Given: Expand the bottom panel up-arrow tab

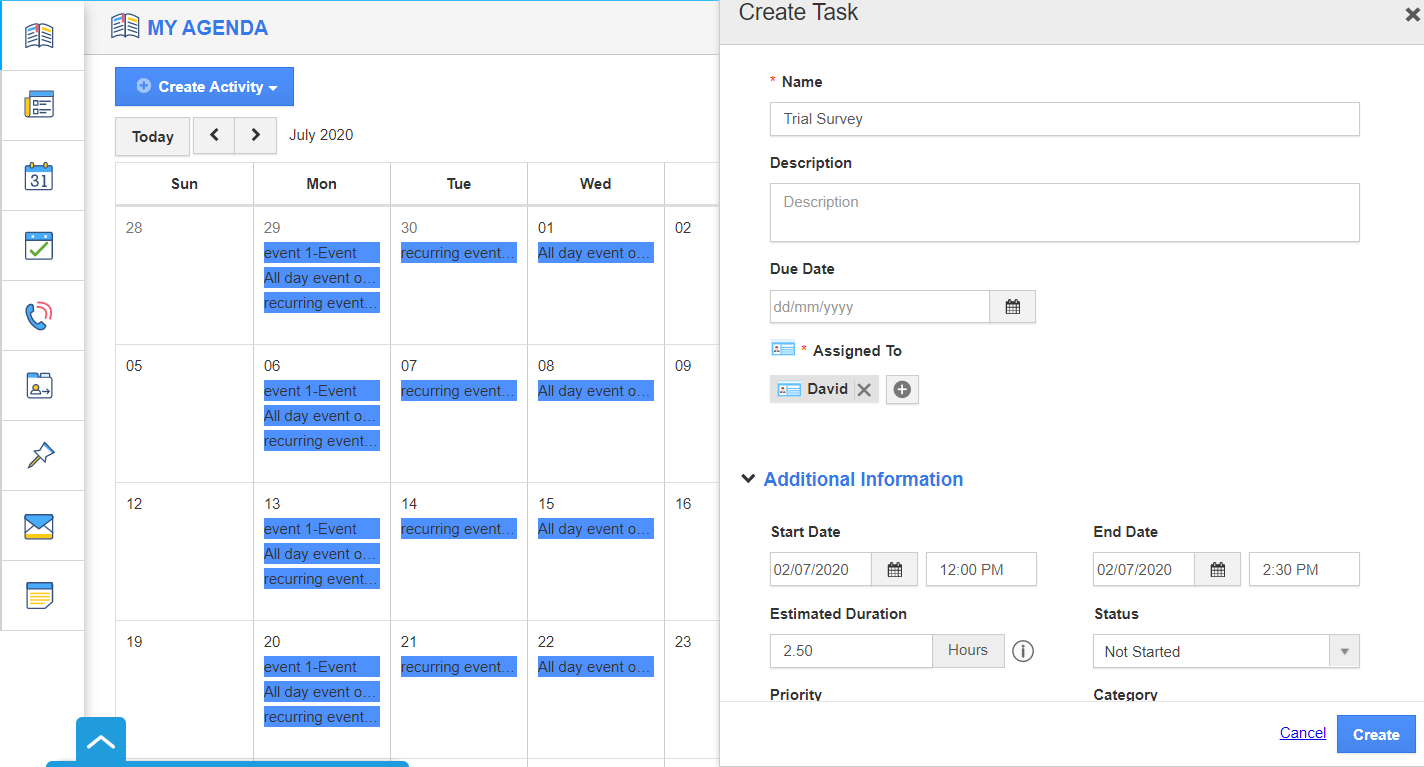Looking at the screenshot, I should [x=101, y=742].
